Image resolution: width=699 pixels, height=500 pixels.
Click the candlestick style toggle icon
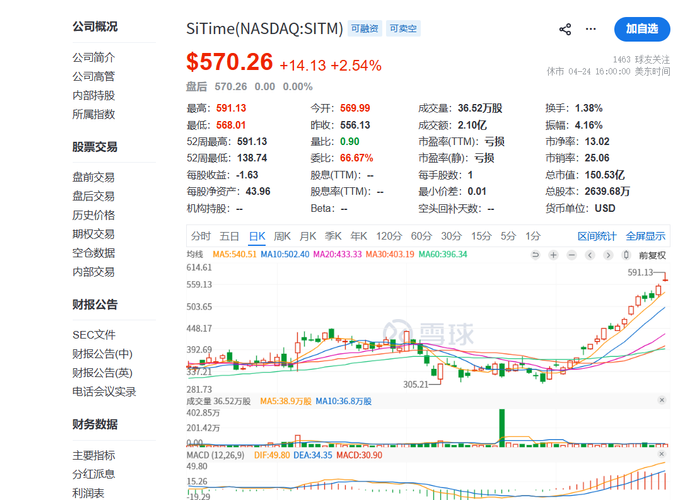[626, 255]
